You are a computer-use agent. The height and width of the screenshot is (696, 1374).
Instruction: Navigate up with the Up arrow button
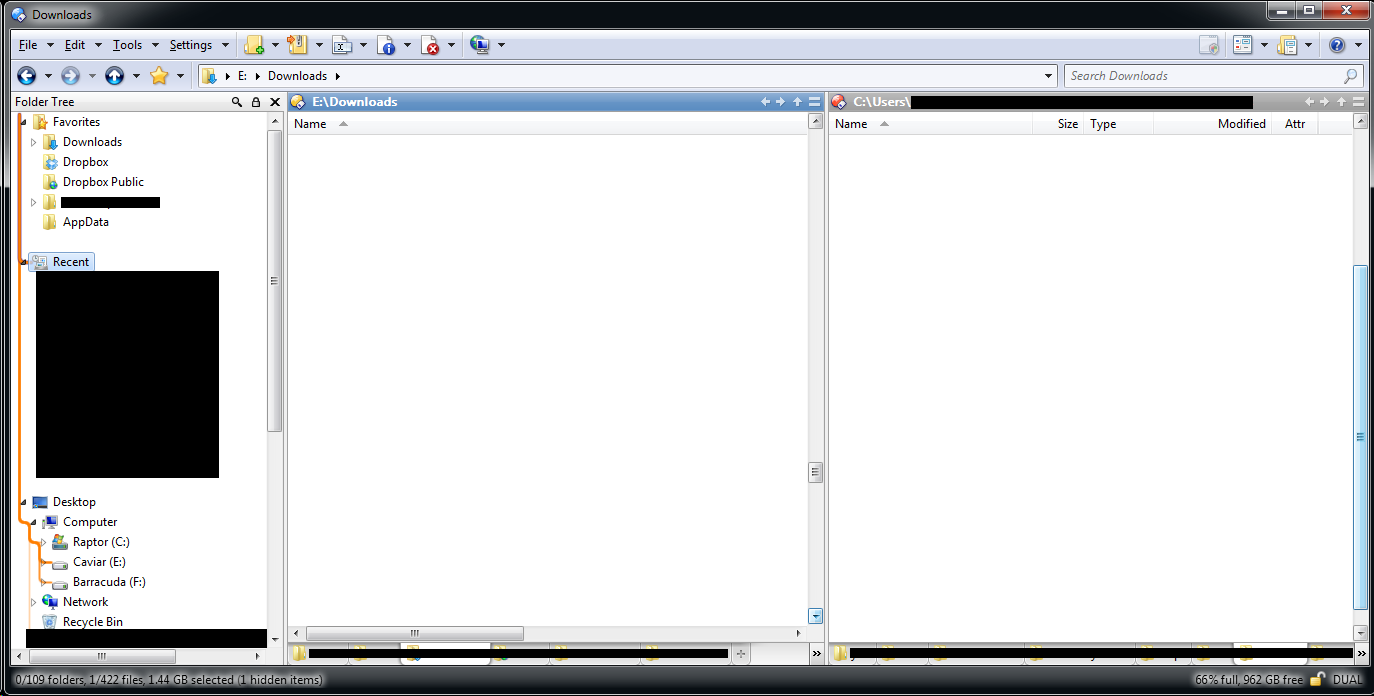coord(115,76)
